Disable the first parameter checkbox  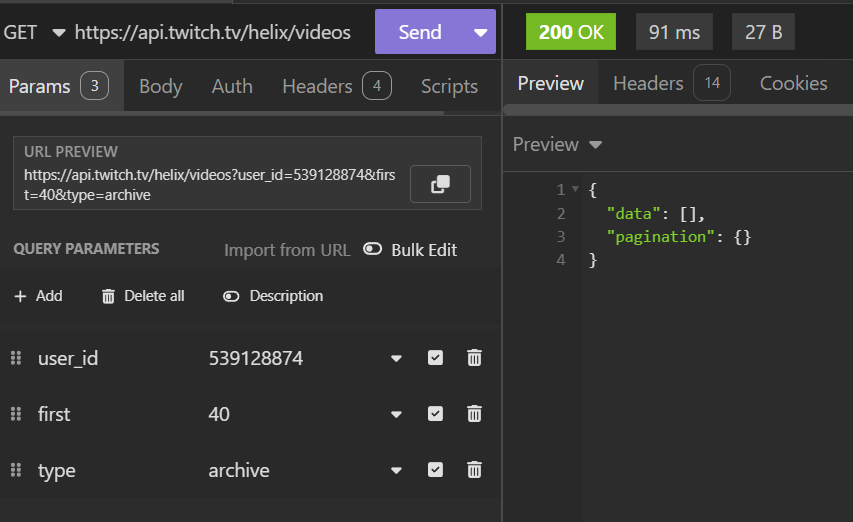click(435, 414)
